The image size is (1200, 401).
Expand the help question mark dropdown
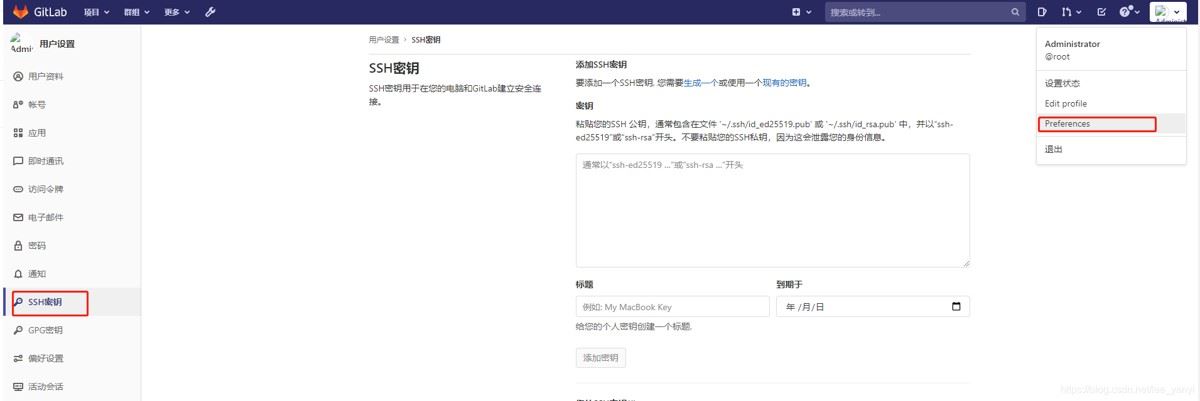click(1130, 12)
